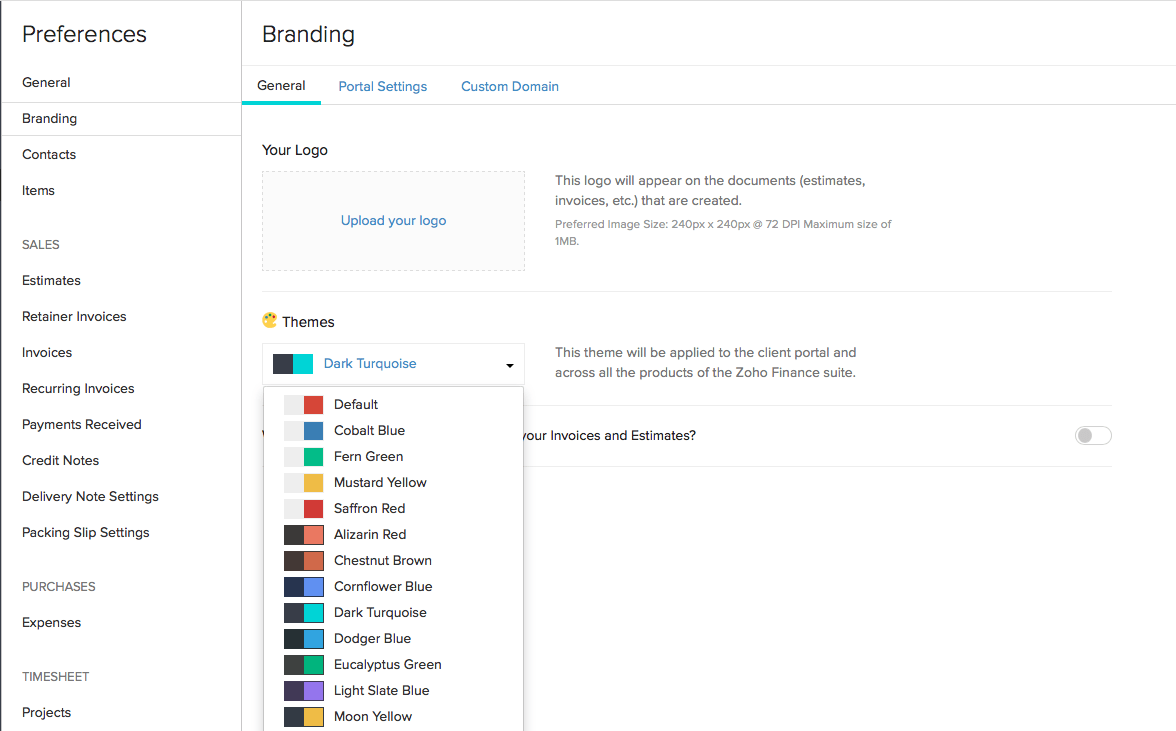Open the theme selection dropdown
Screen dimensions: 1176x731
tap(509, 363)
